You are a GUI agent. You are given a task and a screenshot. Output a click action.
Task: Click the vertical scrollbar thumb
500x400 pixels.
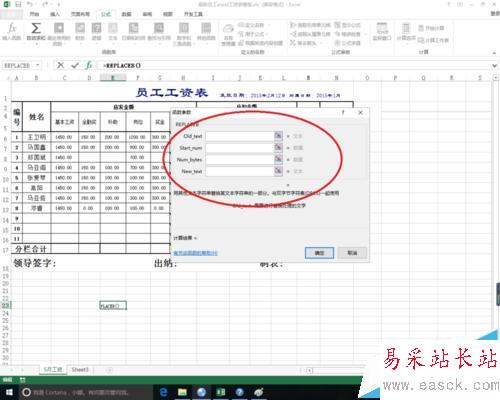(x=498, y=294)
